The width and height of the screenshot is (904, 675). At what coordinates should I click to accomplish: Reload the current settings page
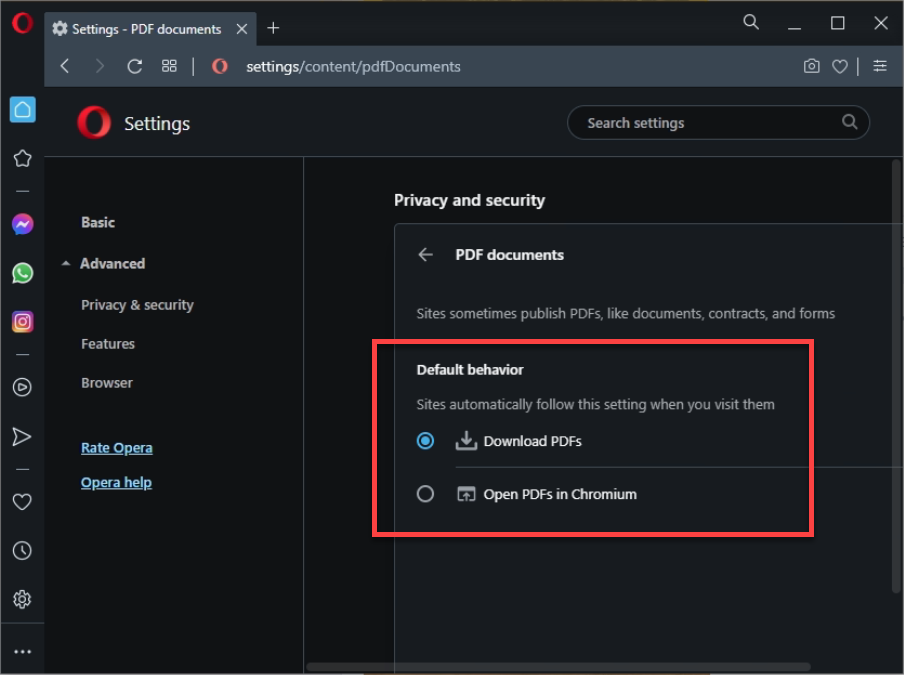pos(134,66)
